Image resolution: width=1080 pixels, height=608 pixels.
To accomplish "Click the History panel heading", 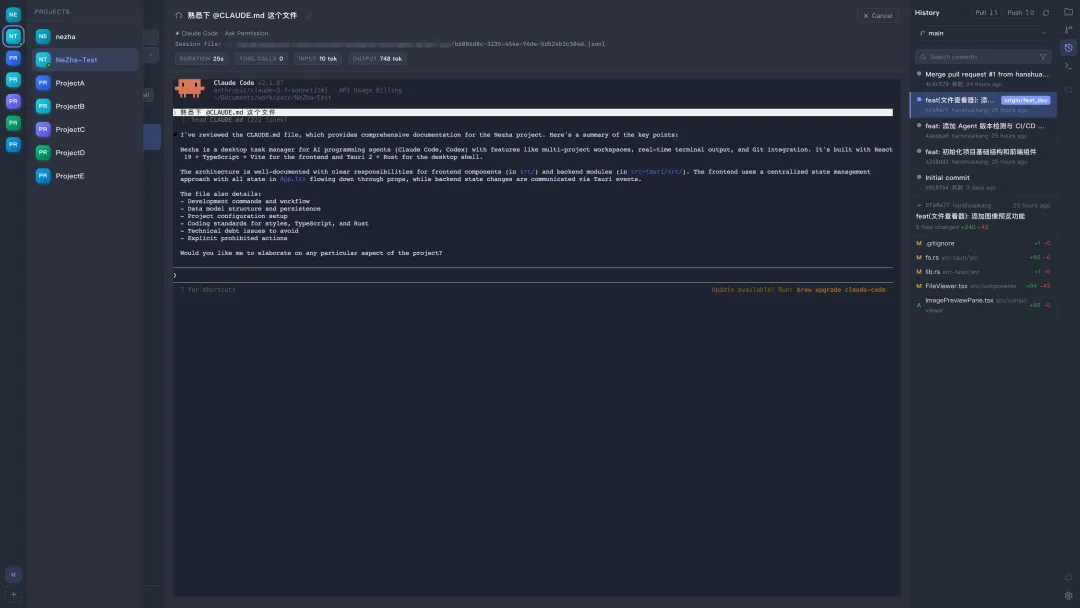I will (x=926, y=12).
